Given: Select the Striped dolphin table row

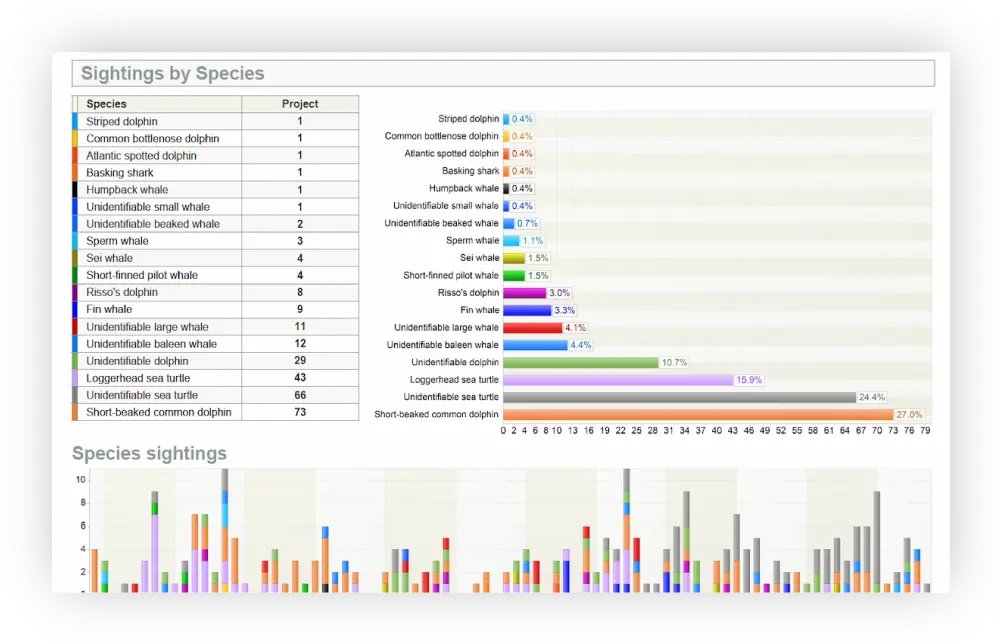Looking at the screenshot, I should 216,121.
